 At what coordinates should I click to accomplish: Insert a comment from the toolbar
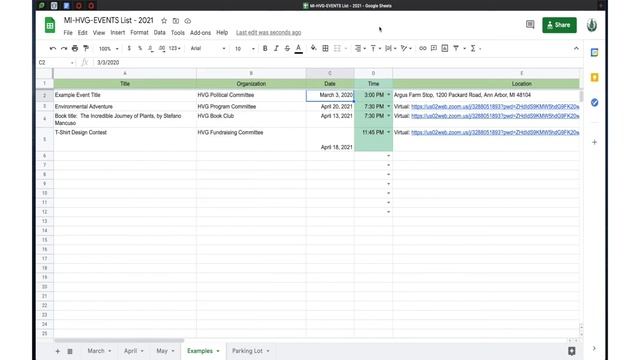(x=433, y=48)
